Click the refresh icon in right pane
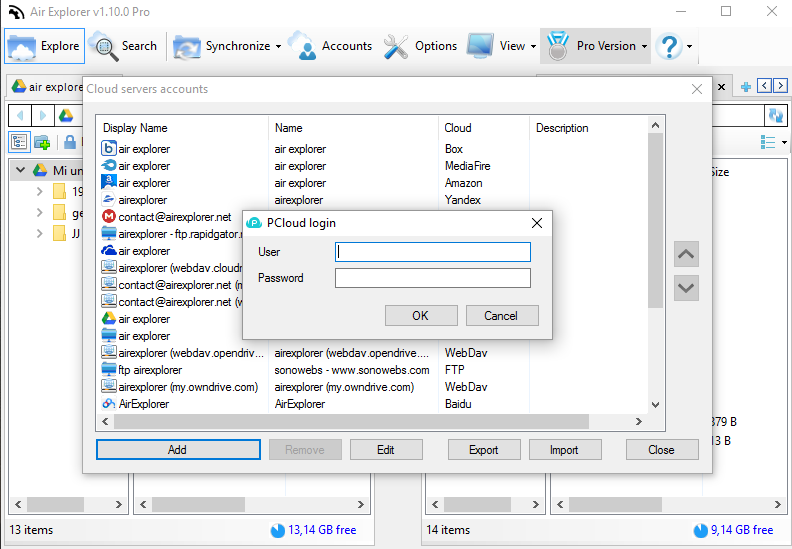This screenshot has height=549, width=792. (775, 116)
